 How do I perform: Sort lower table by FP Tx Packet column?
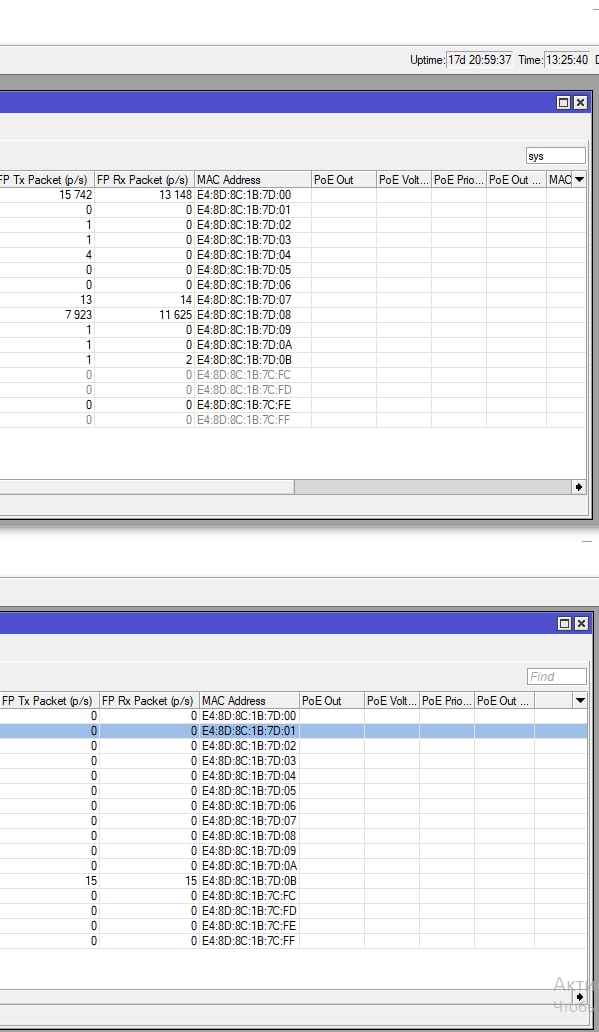(49, 700)
